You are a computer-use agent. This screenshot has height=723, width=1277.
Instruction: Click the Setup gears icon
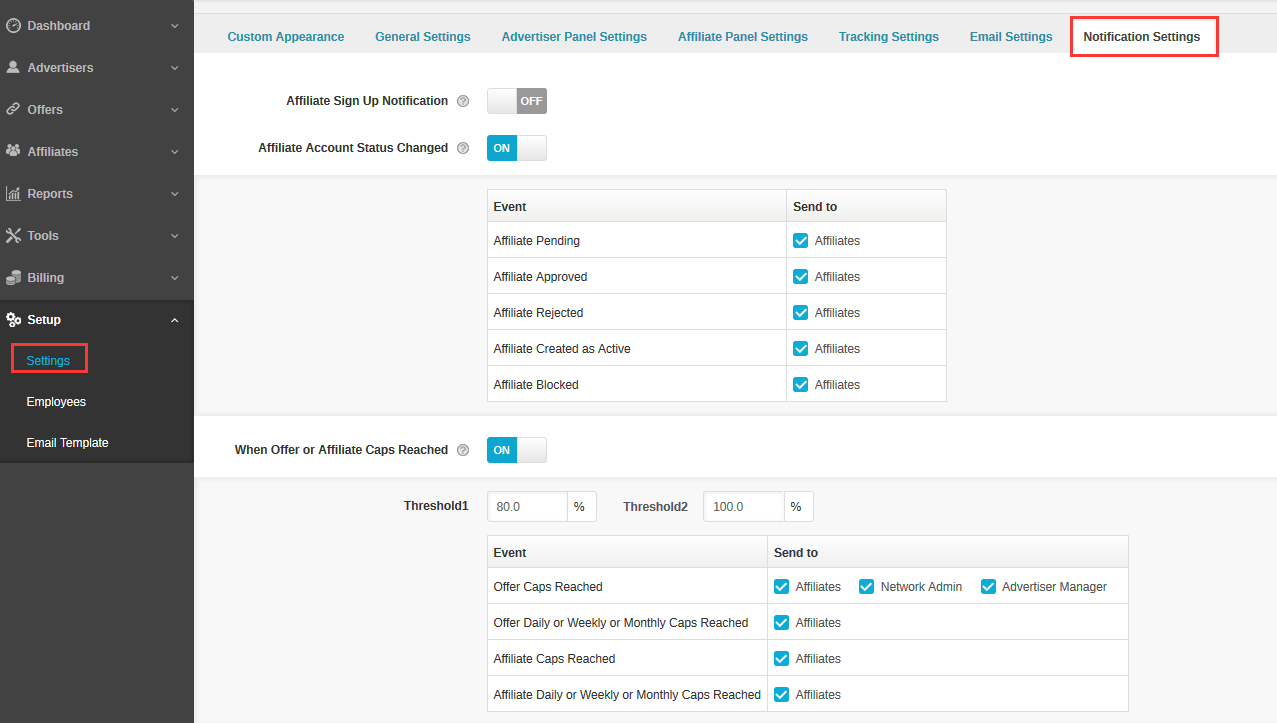point(13,320)
